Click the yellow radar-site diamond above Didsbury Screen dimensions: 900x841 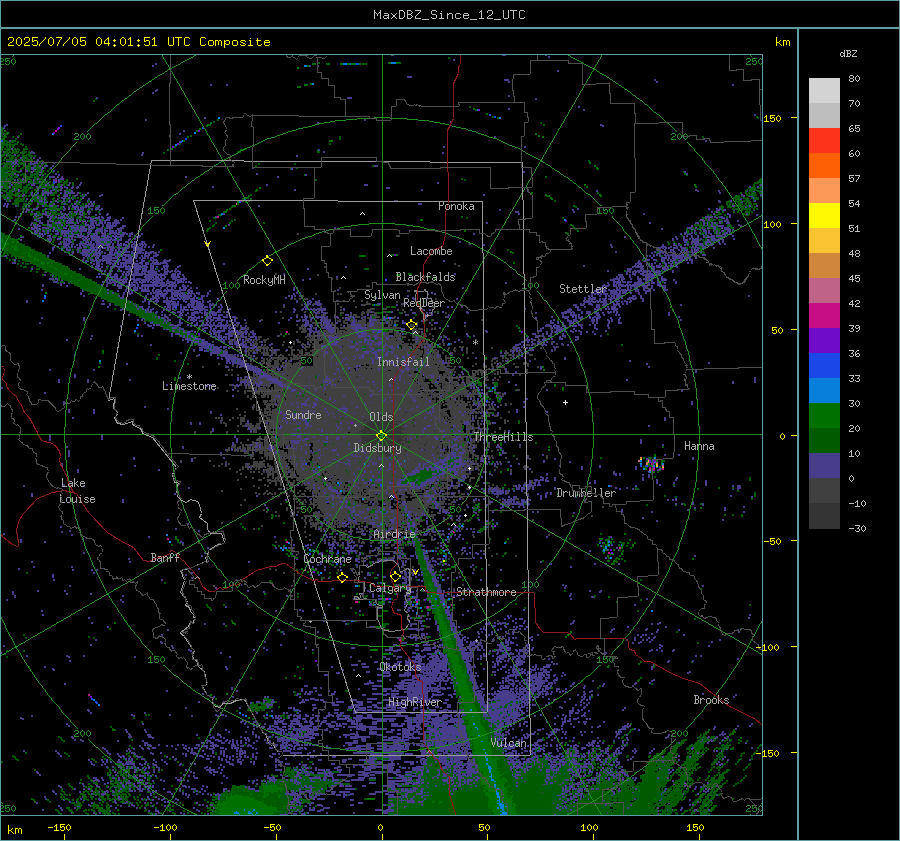(382, 435)
